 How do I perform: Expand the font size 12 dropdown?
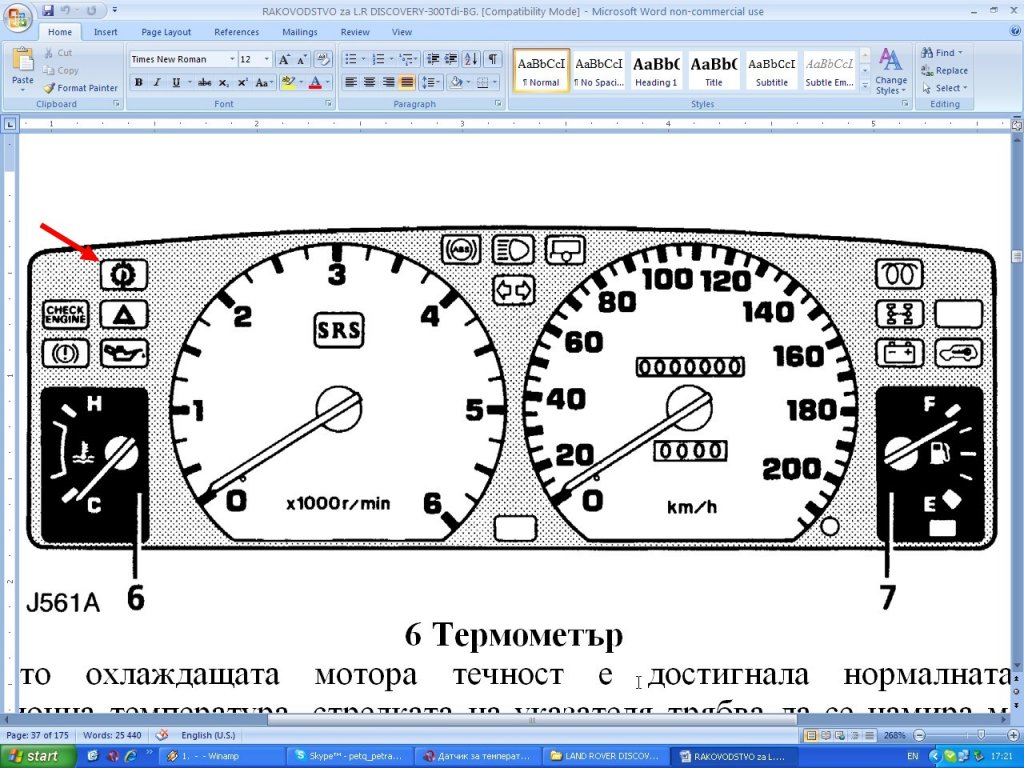pos(268,60)
